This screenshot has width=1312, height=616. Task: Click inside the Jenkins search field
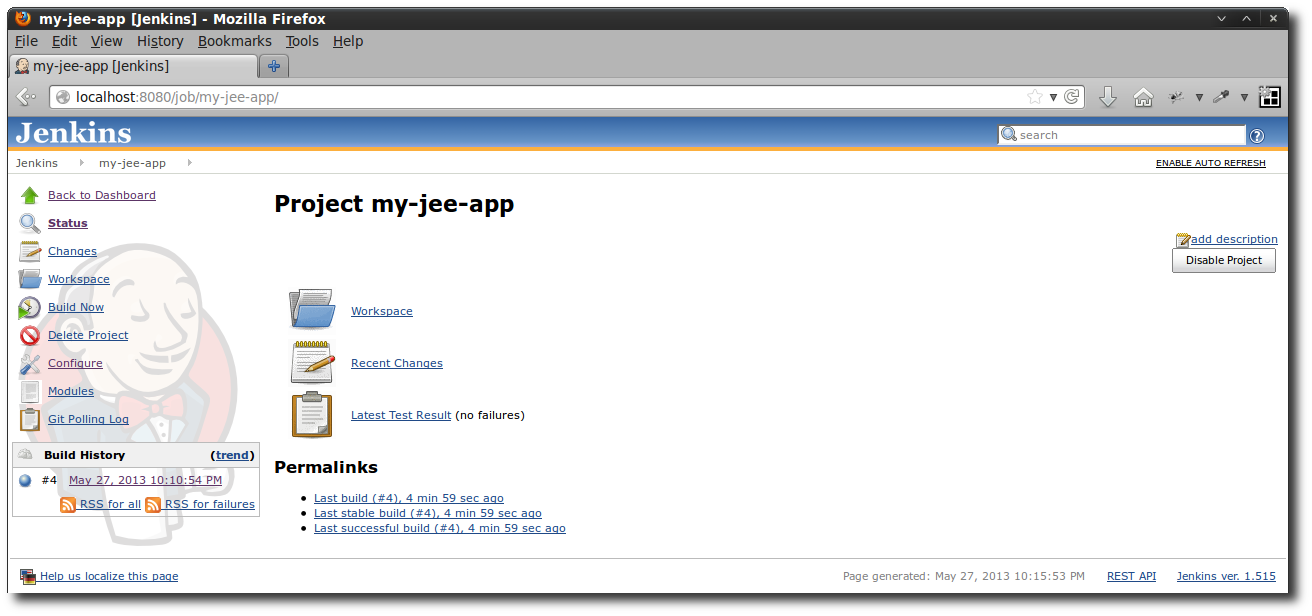coord(1120,134)
